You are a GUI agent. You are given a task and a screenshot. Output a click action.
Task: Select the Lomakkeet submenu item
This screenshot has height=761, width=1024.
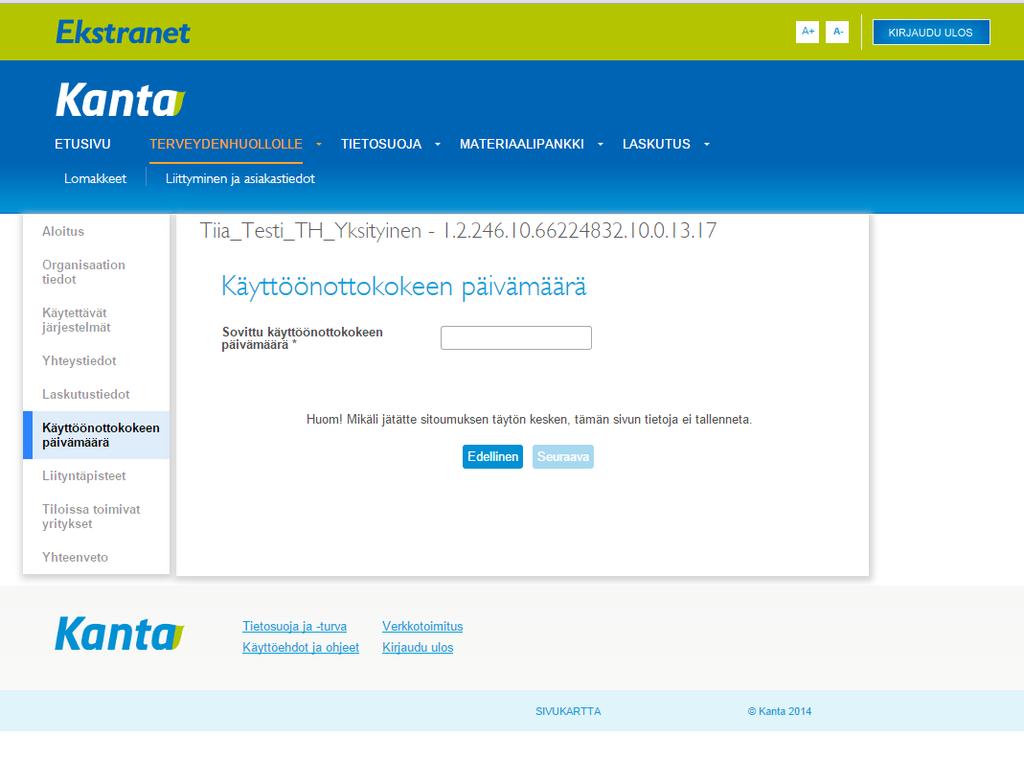pyautogui.click(x=95, y=178)
